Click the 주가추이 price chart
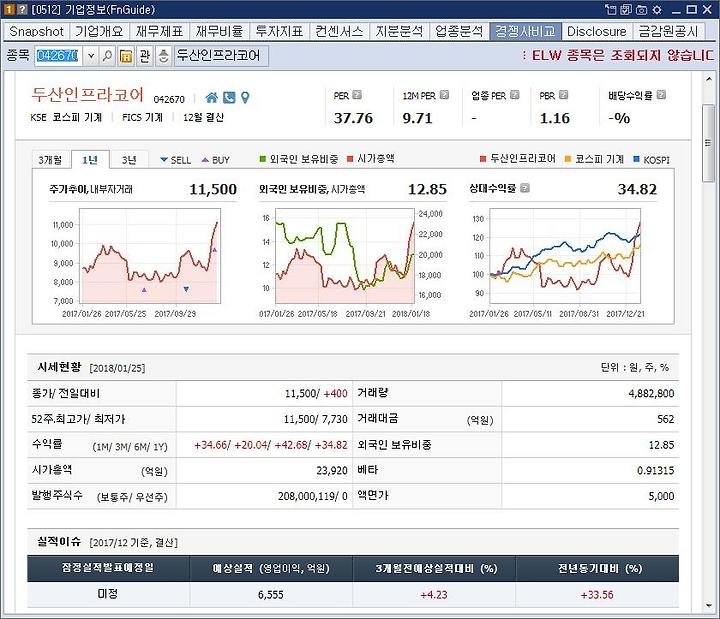Viewport: 720px width, 619px height. [x=150, y=256]
